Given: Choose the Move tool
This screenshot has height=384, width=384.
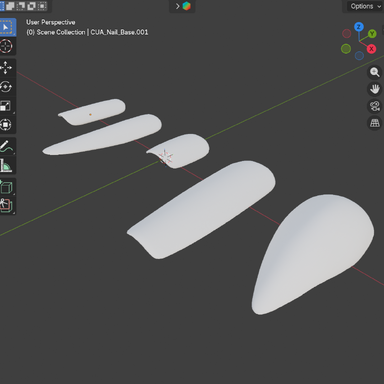Looking at the screenshot, I should pos(7,68).
